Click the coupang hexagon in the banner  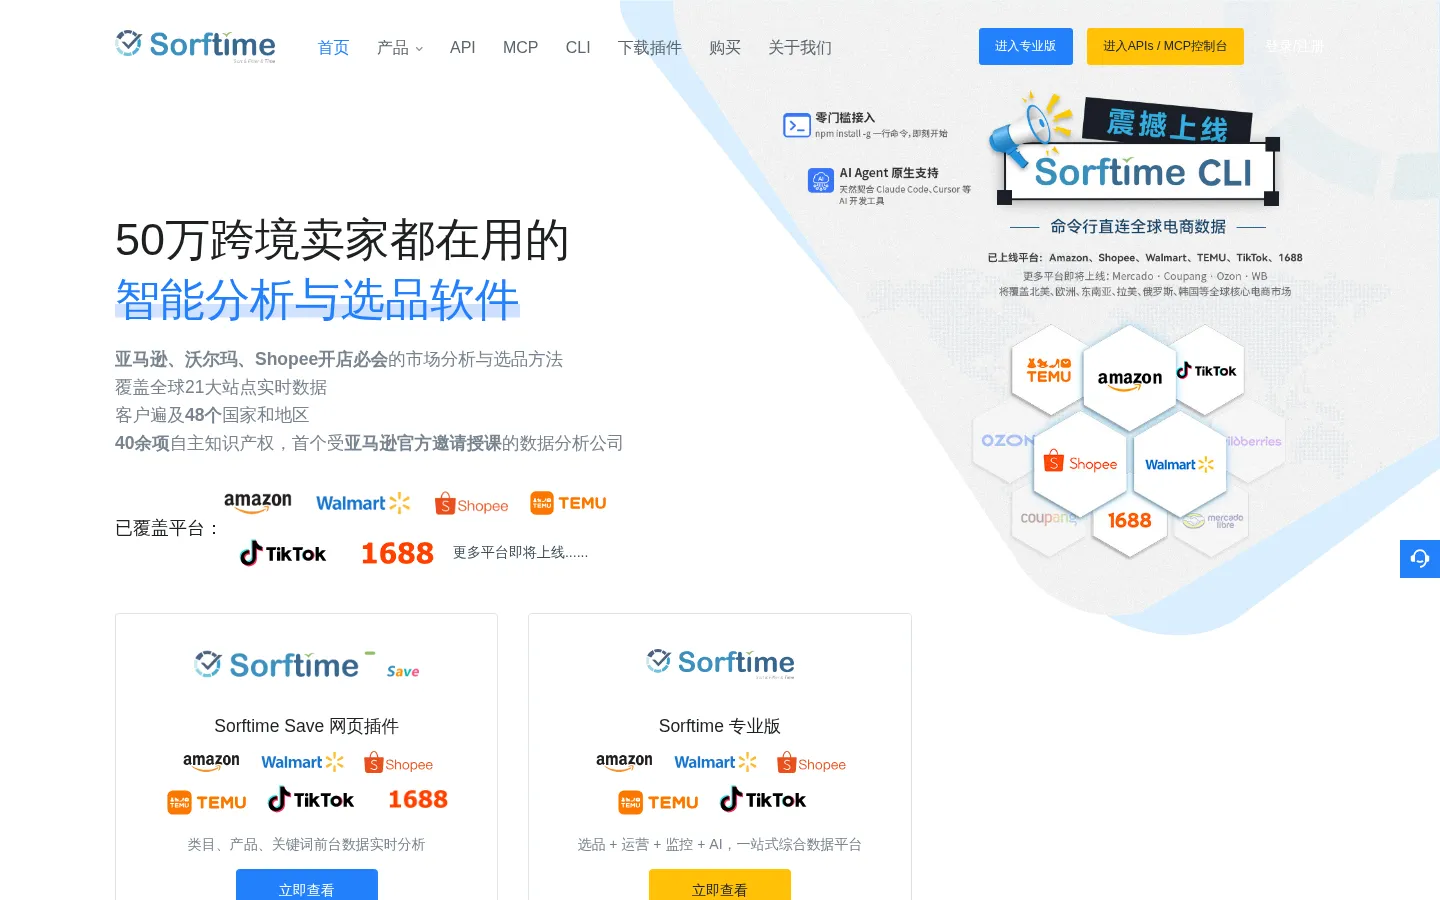[1047, 518]
